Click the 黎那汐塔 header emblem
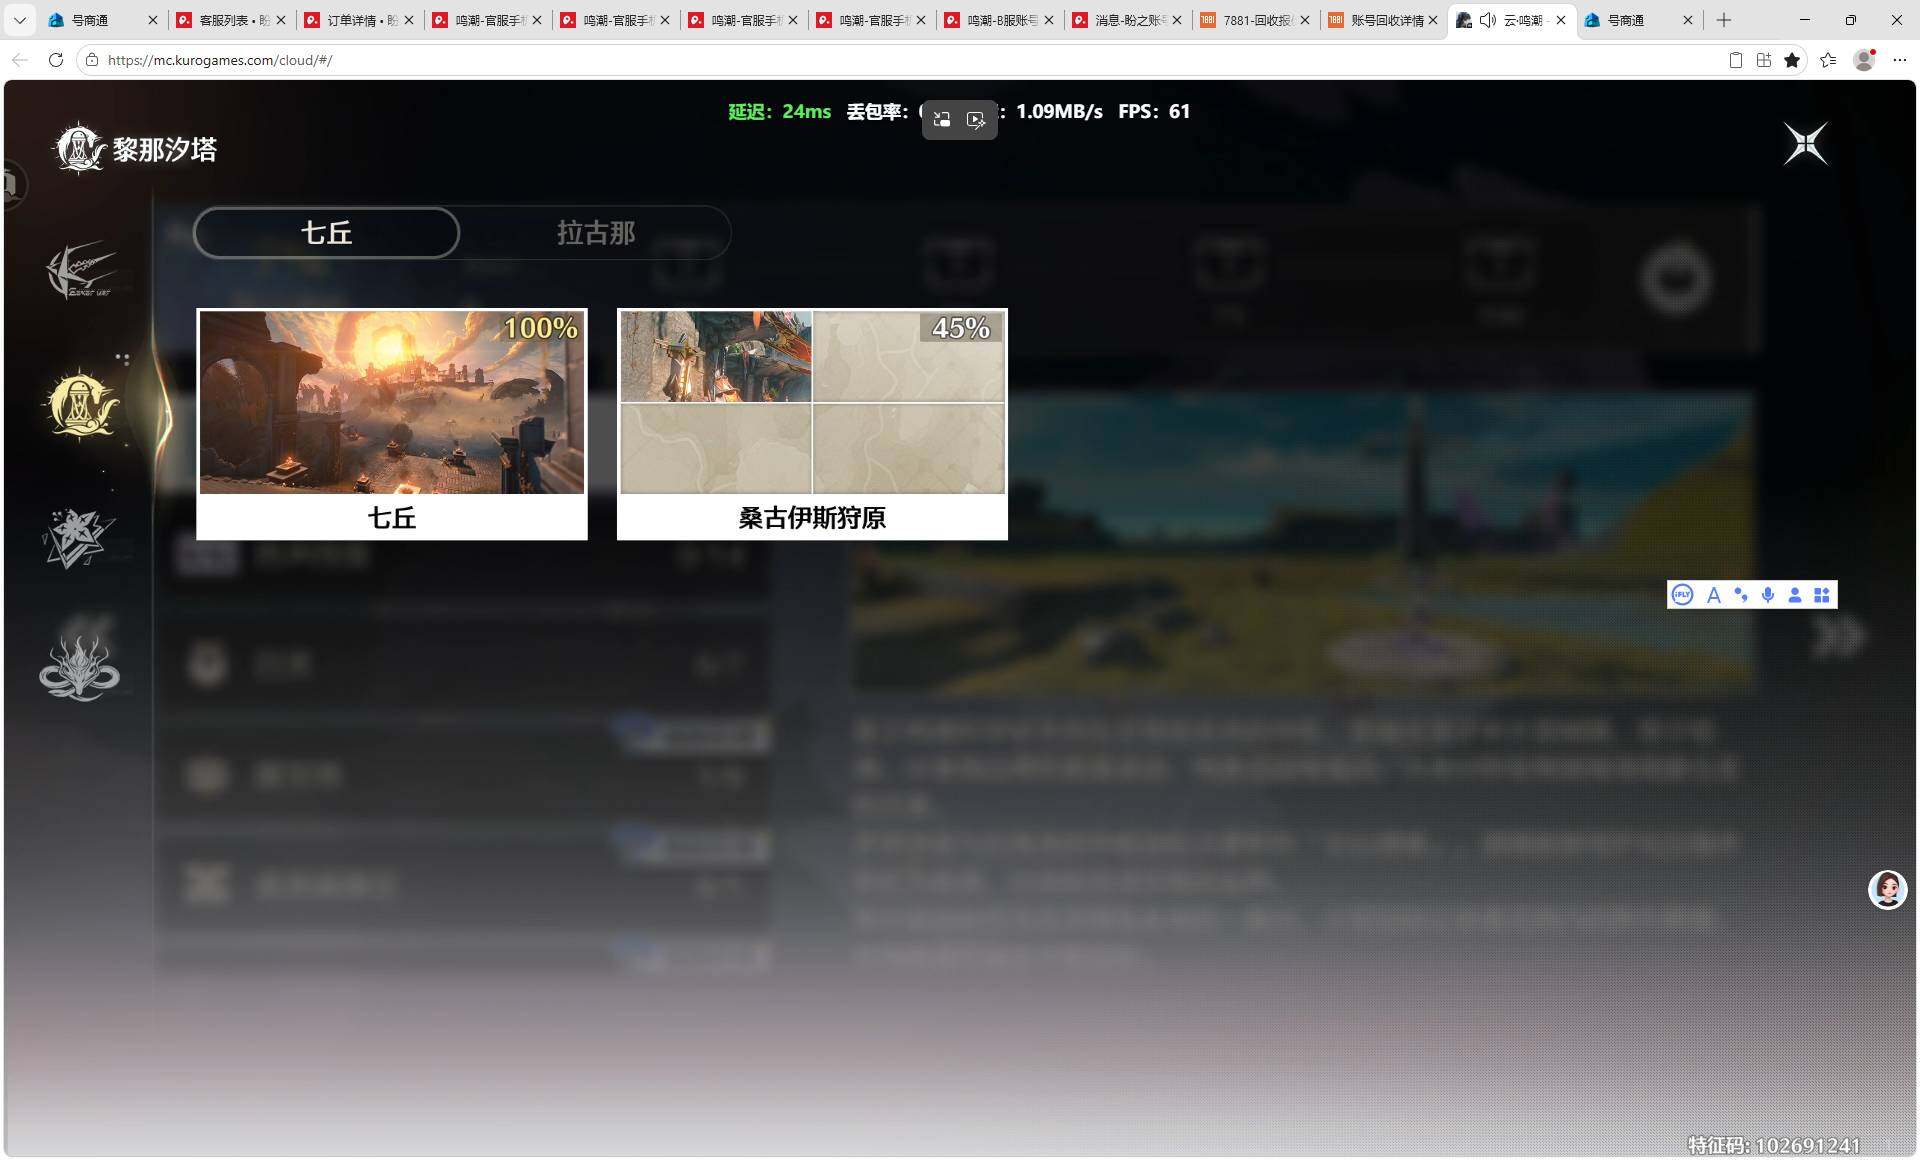The width and height of the screenshot is (1920, 1160). click(79, 149)
